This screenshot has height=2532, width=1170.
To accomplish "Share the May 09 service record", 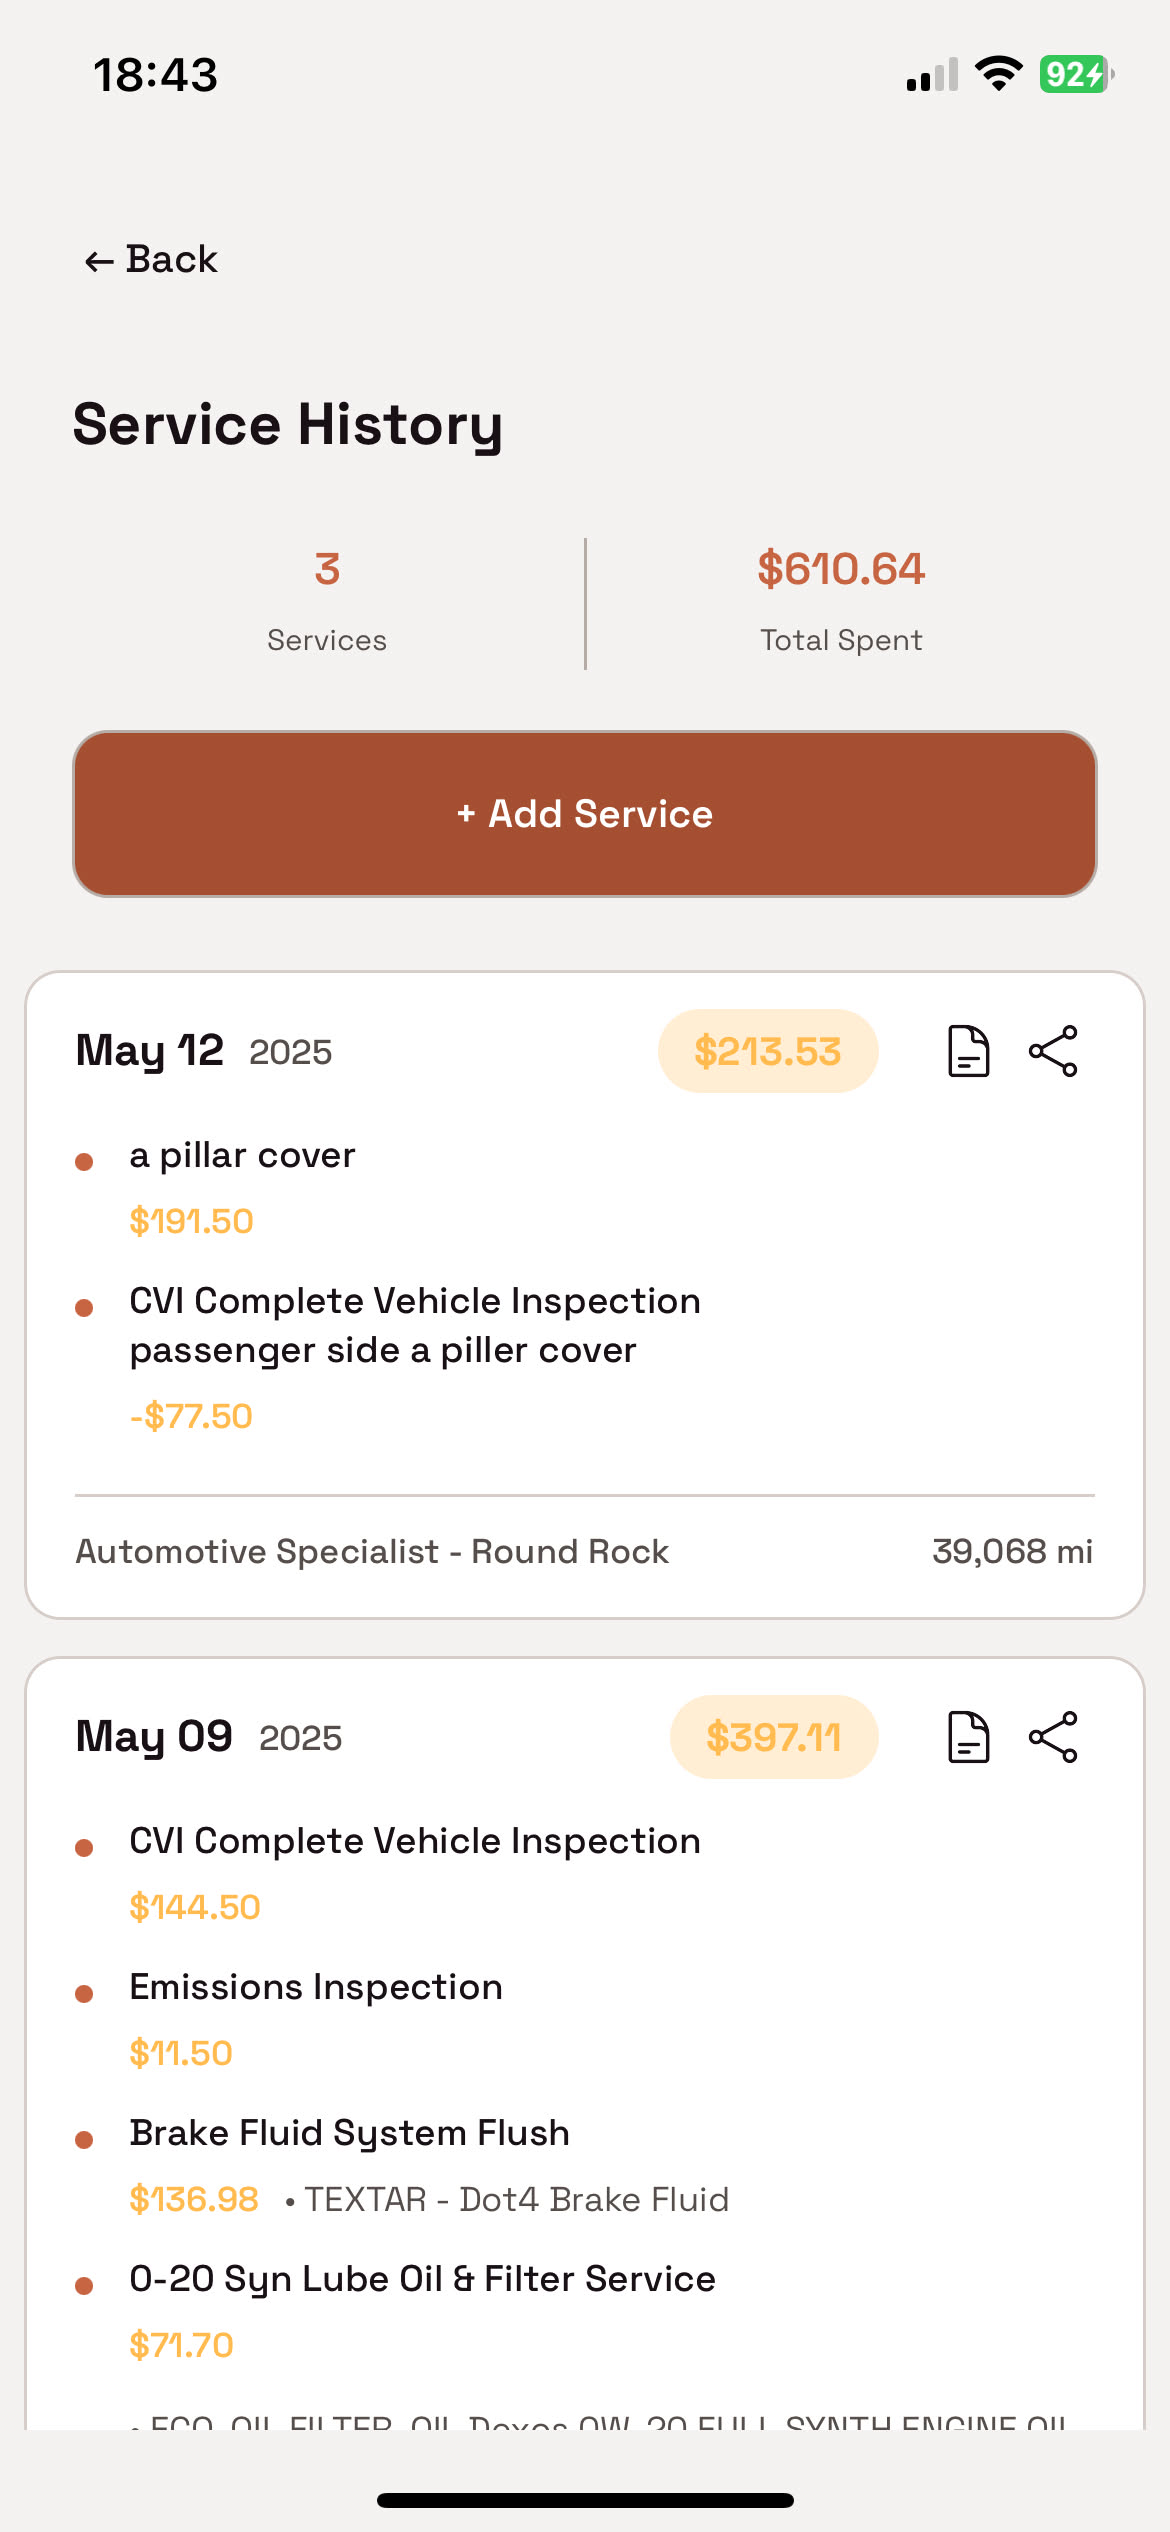I will click(x=1053, y=1737).
